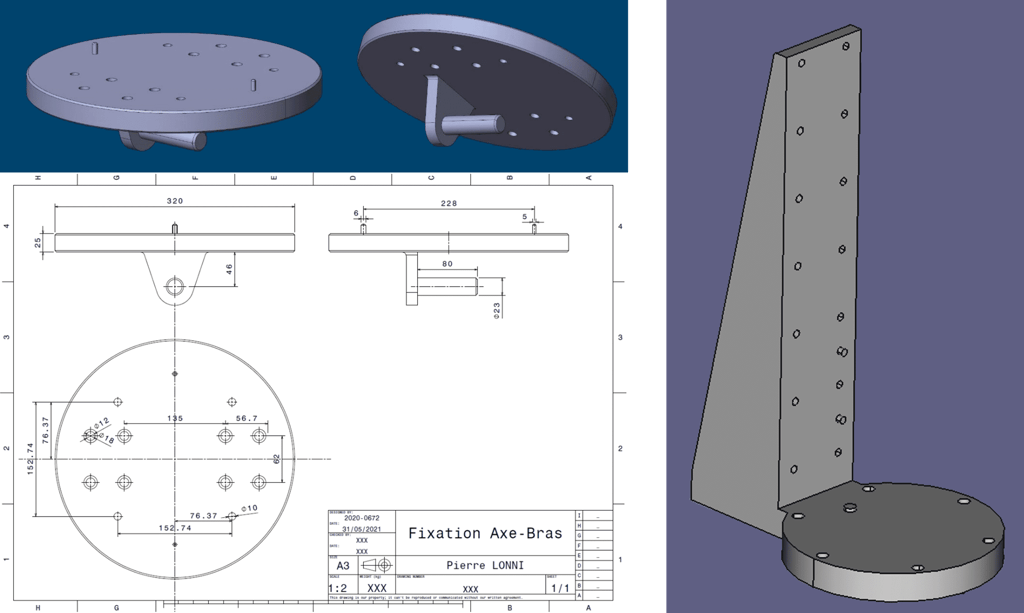This screenshot has width=1024, height=613.
Task: Select the "62" vertical dimension
Action: 277,459
